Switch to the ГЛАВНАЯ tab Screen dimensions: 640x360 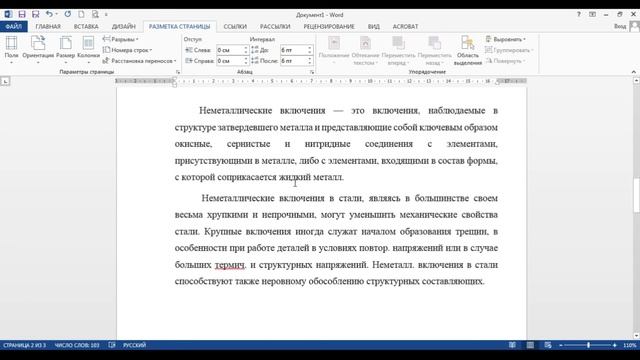(48, 27)
